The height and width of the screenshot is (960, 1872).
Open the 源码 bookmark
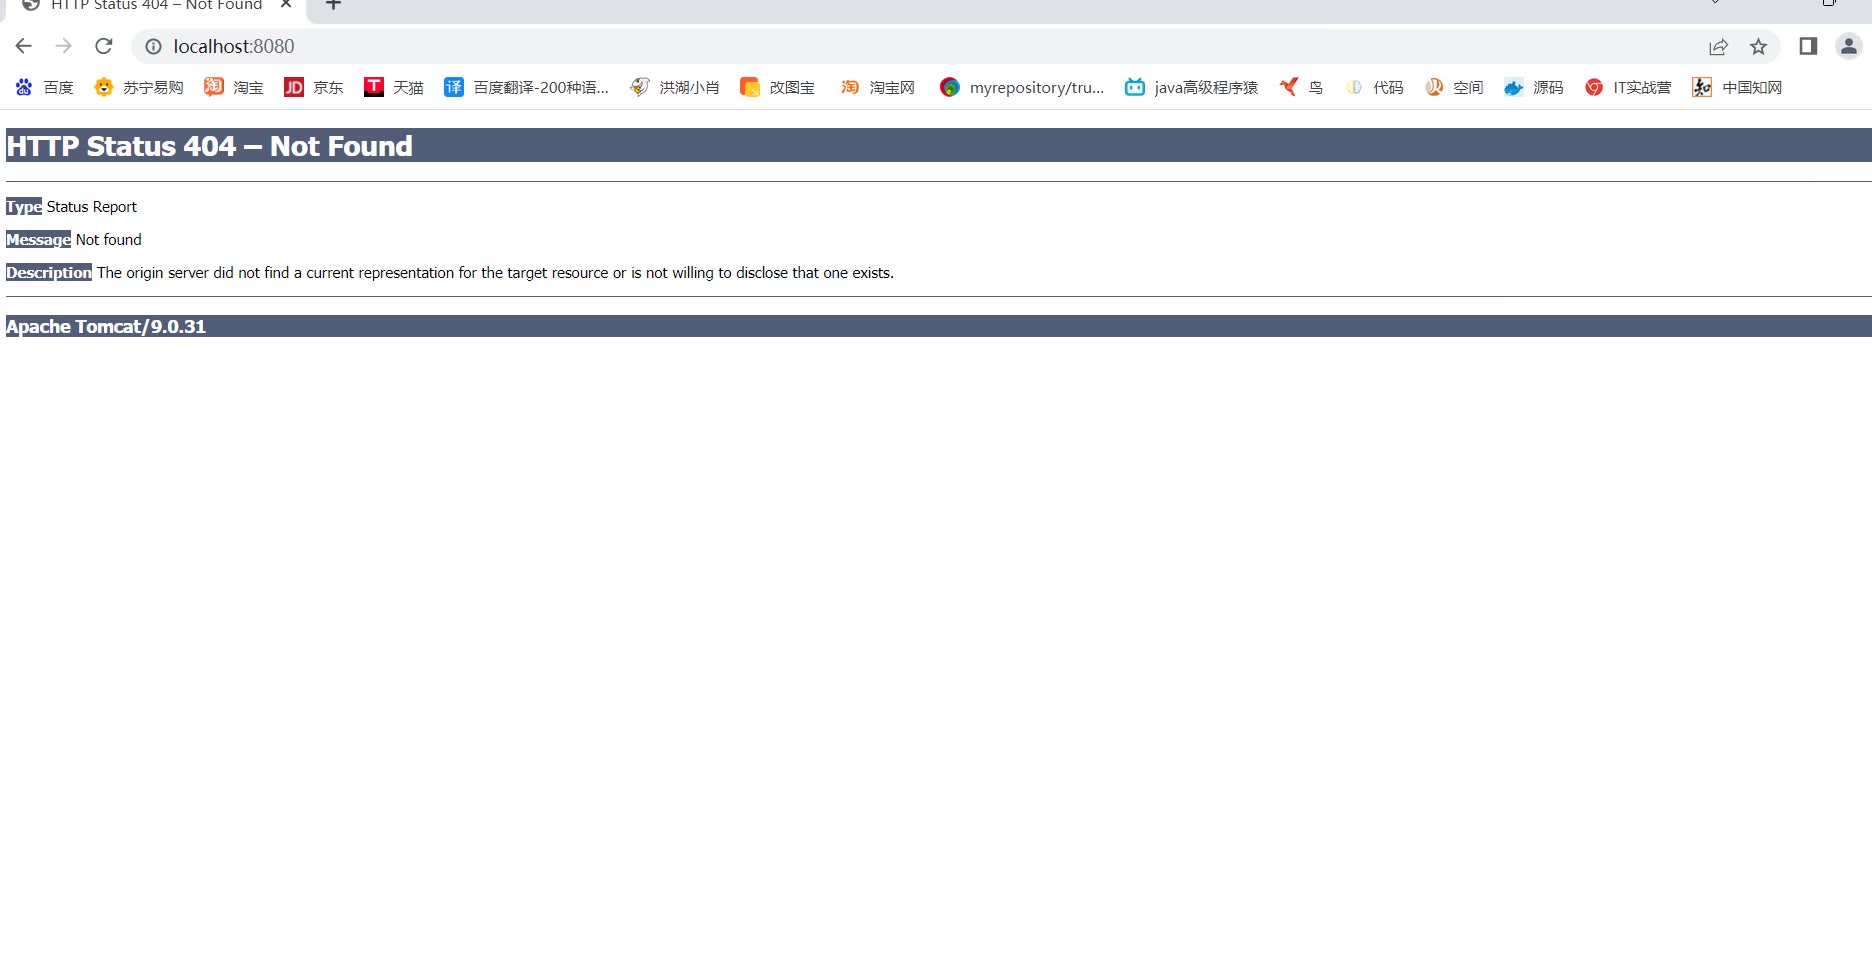(1534, 87)
